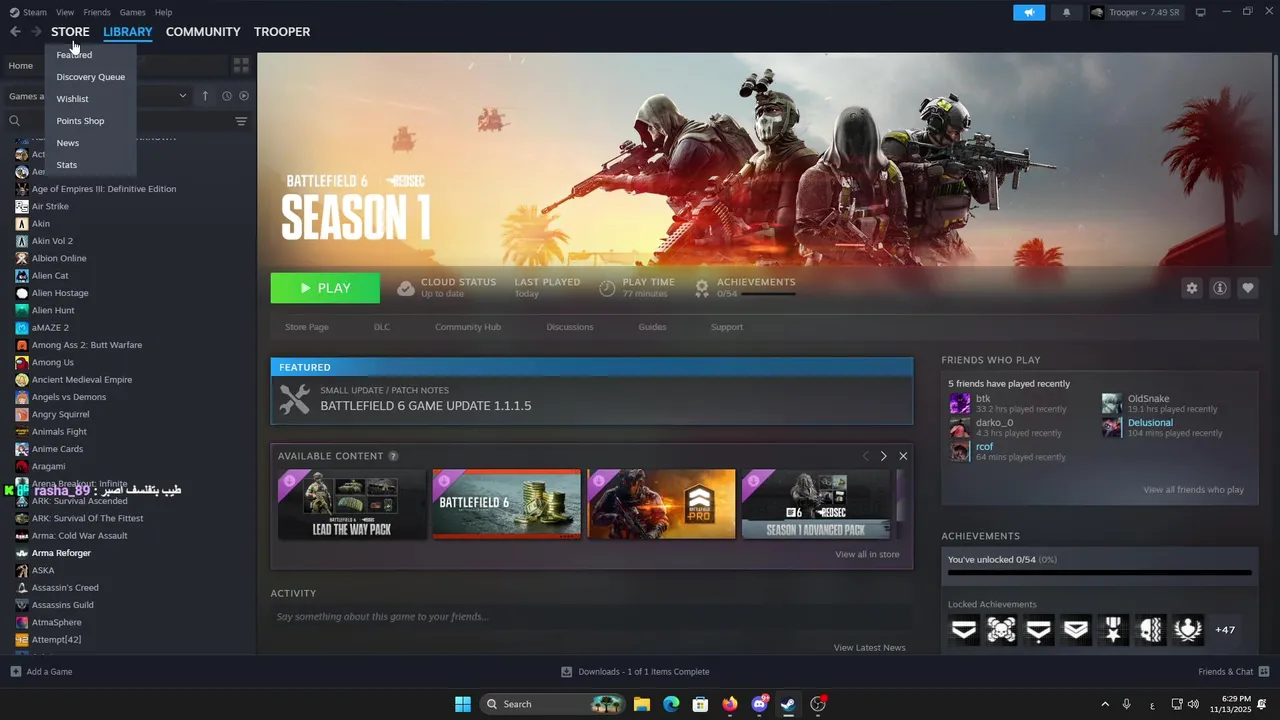Toggle library grid view icon
Viewport: 1280px width, 720px height.
click(x=241, y=65)
